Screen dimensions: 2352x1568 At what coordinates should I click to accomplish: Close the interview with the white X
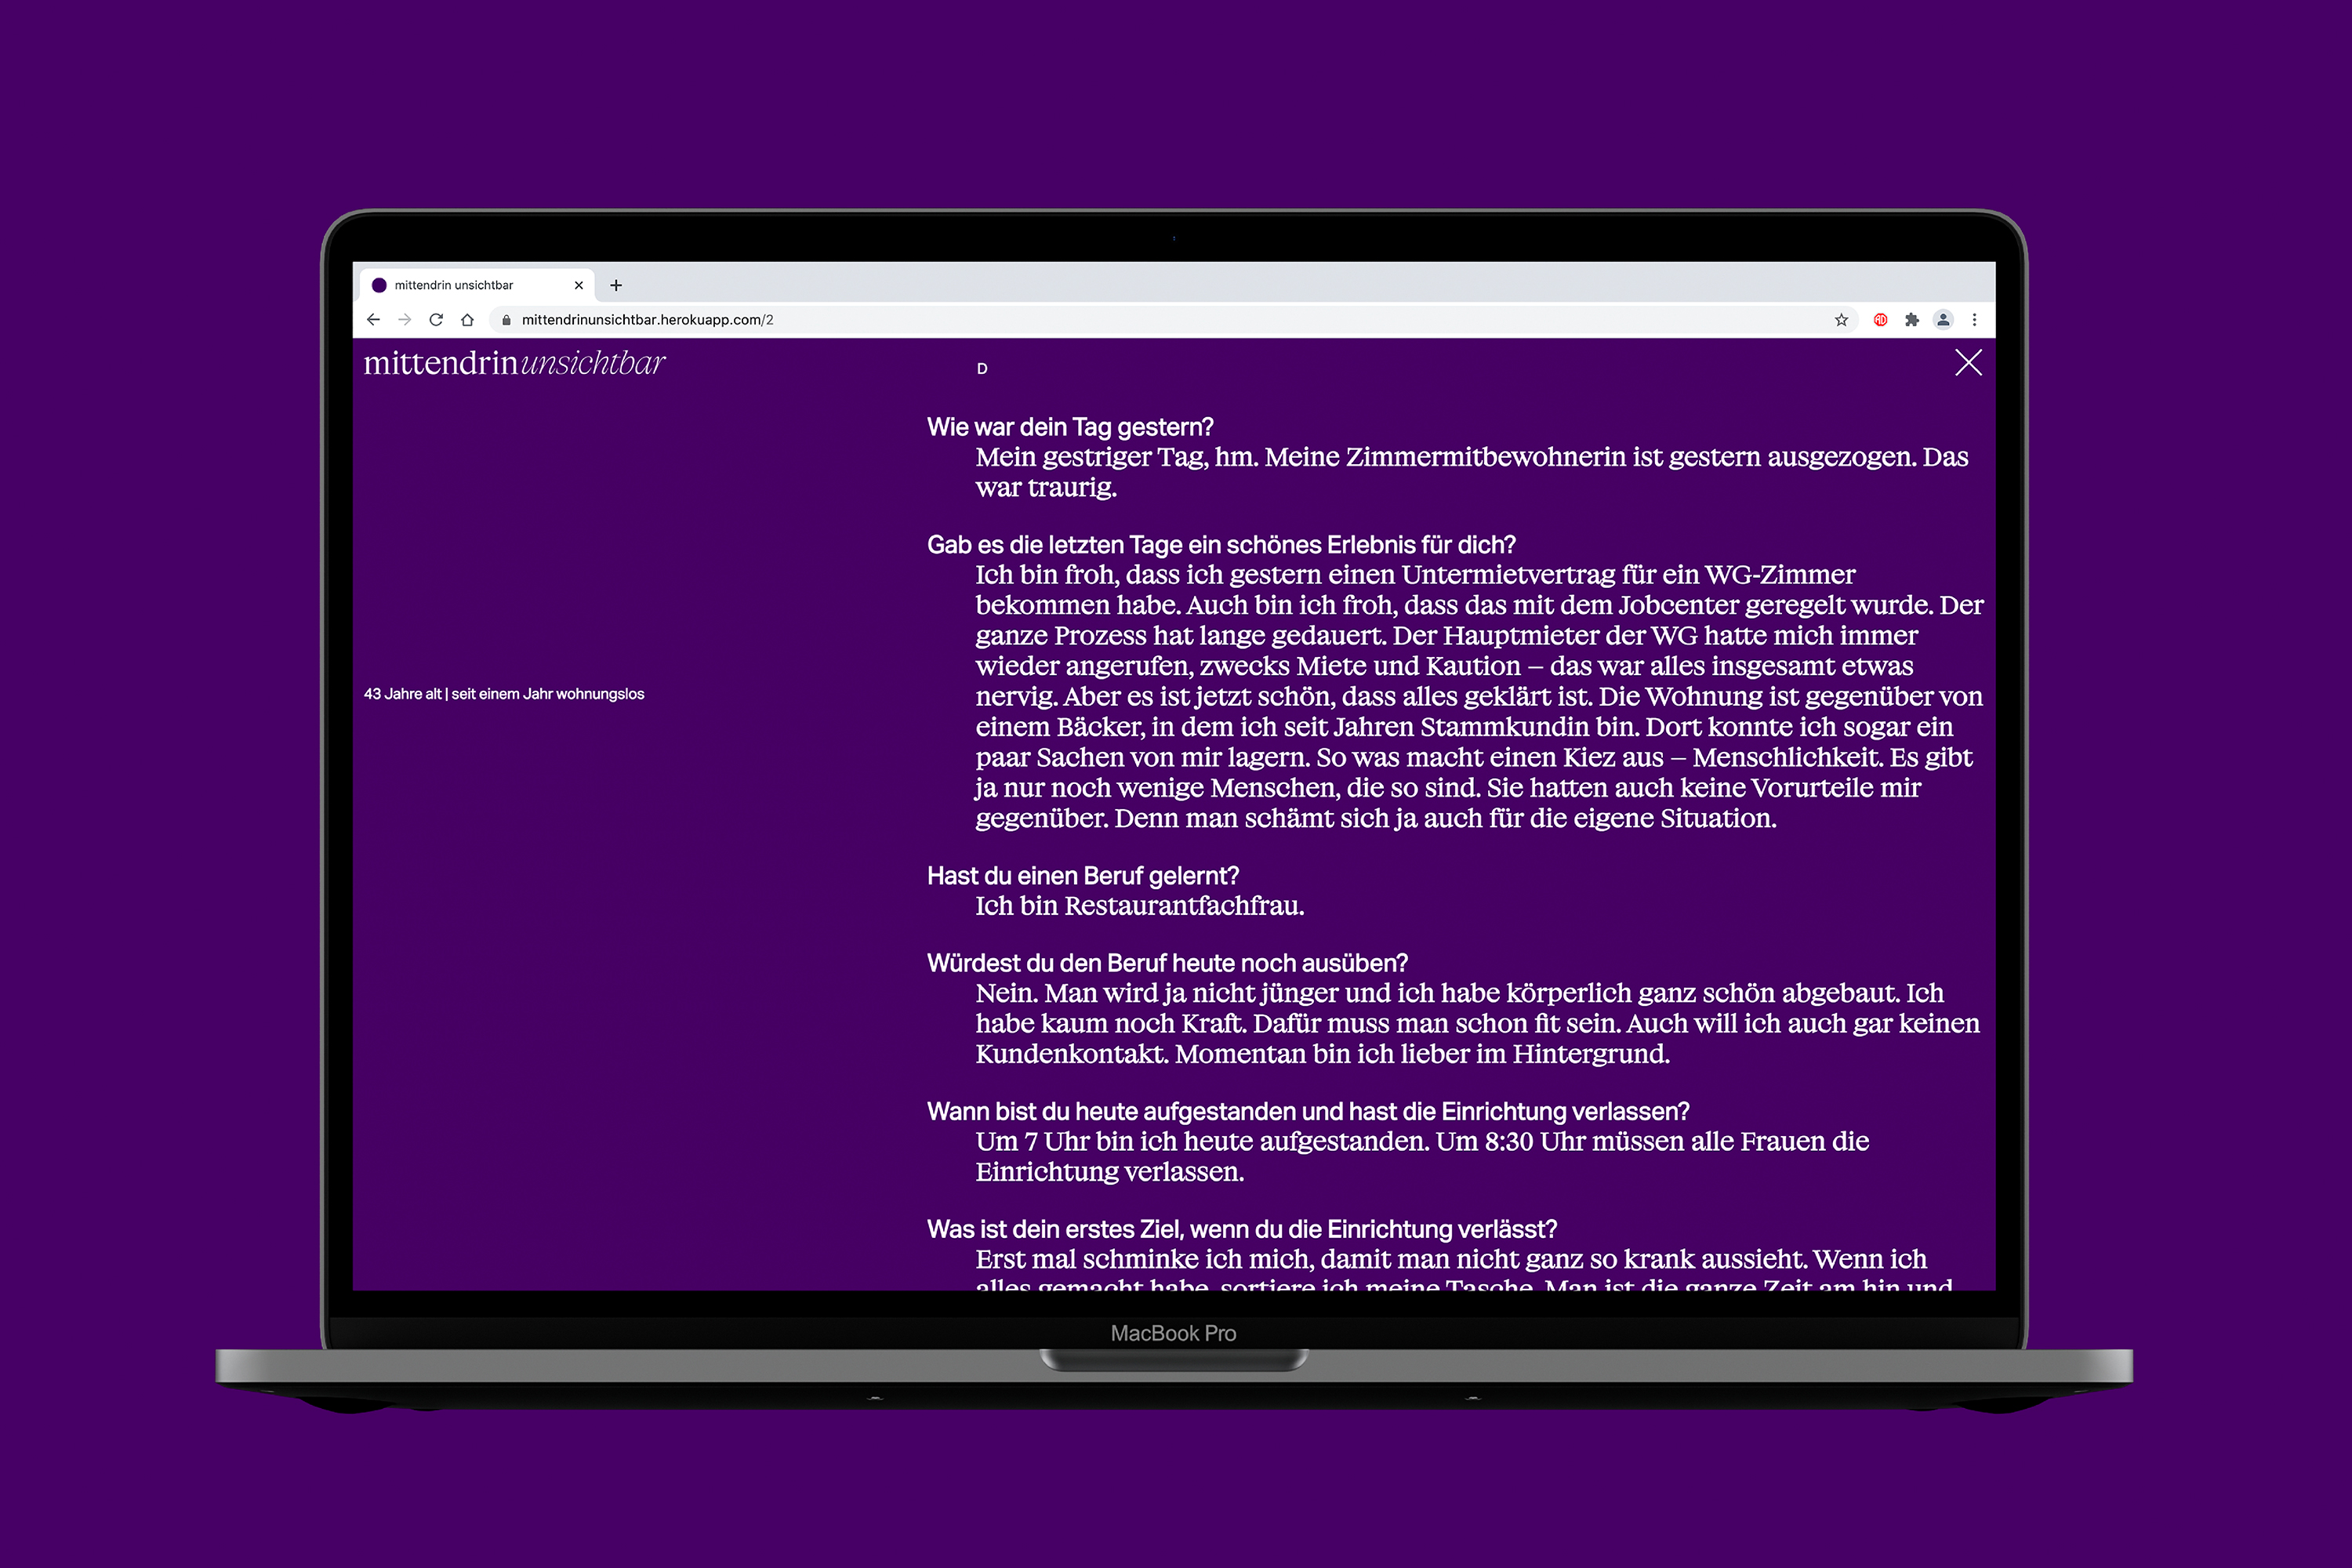[1968, 362]
